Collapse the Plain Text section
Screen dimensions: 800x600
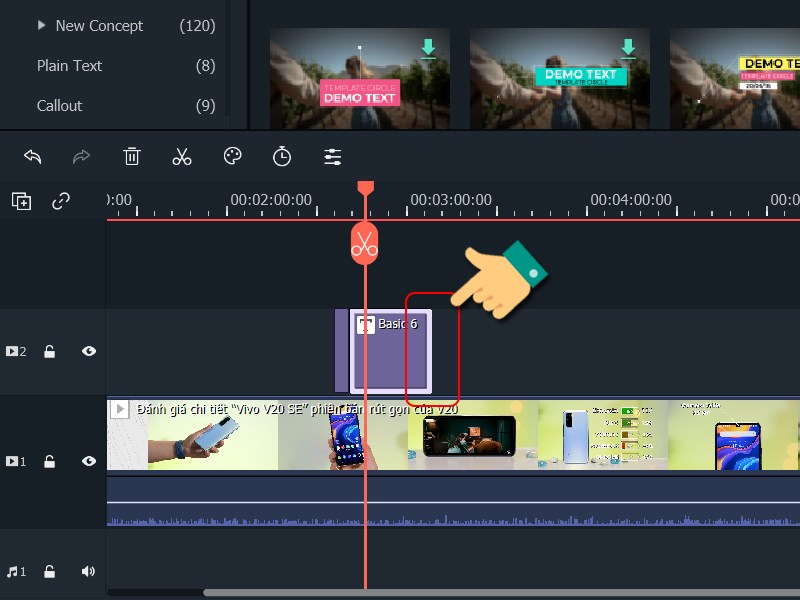(69, 65)
